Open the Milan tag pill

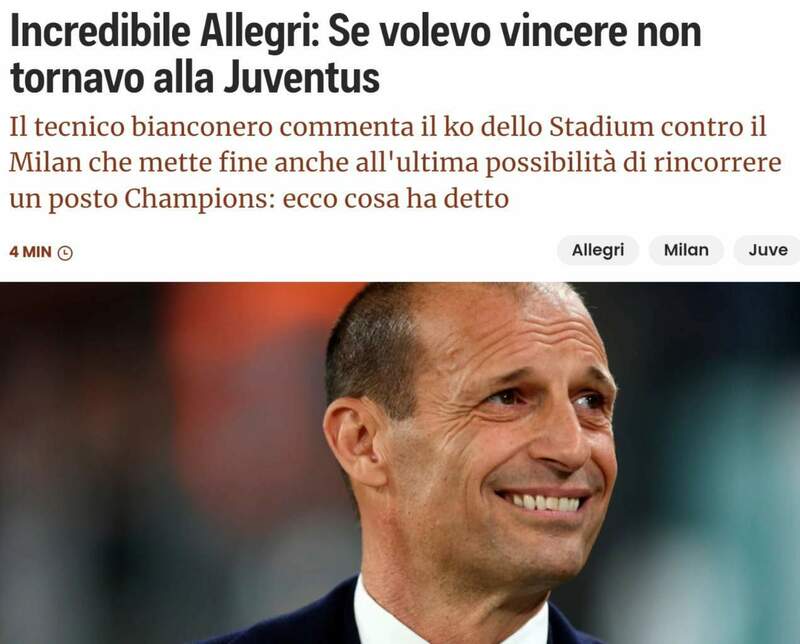pos(686,250)
